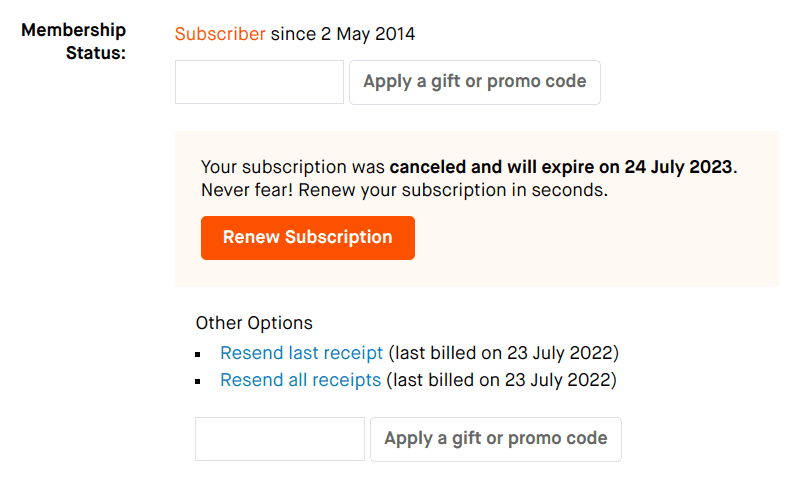Open the Resend all receipts link
This screenshot has height=483, width=798.
point(300,380)
